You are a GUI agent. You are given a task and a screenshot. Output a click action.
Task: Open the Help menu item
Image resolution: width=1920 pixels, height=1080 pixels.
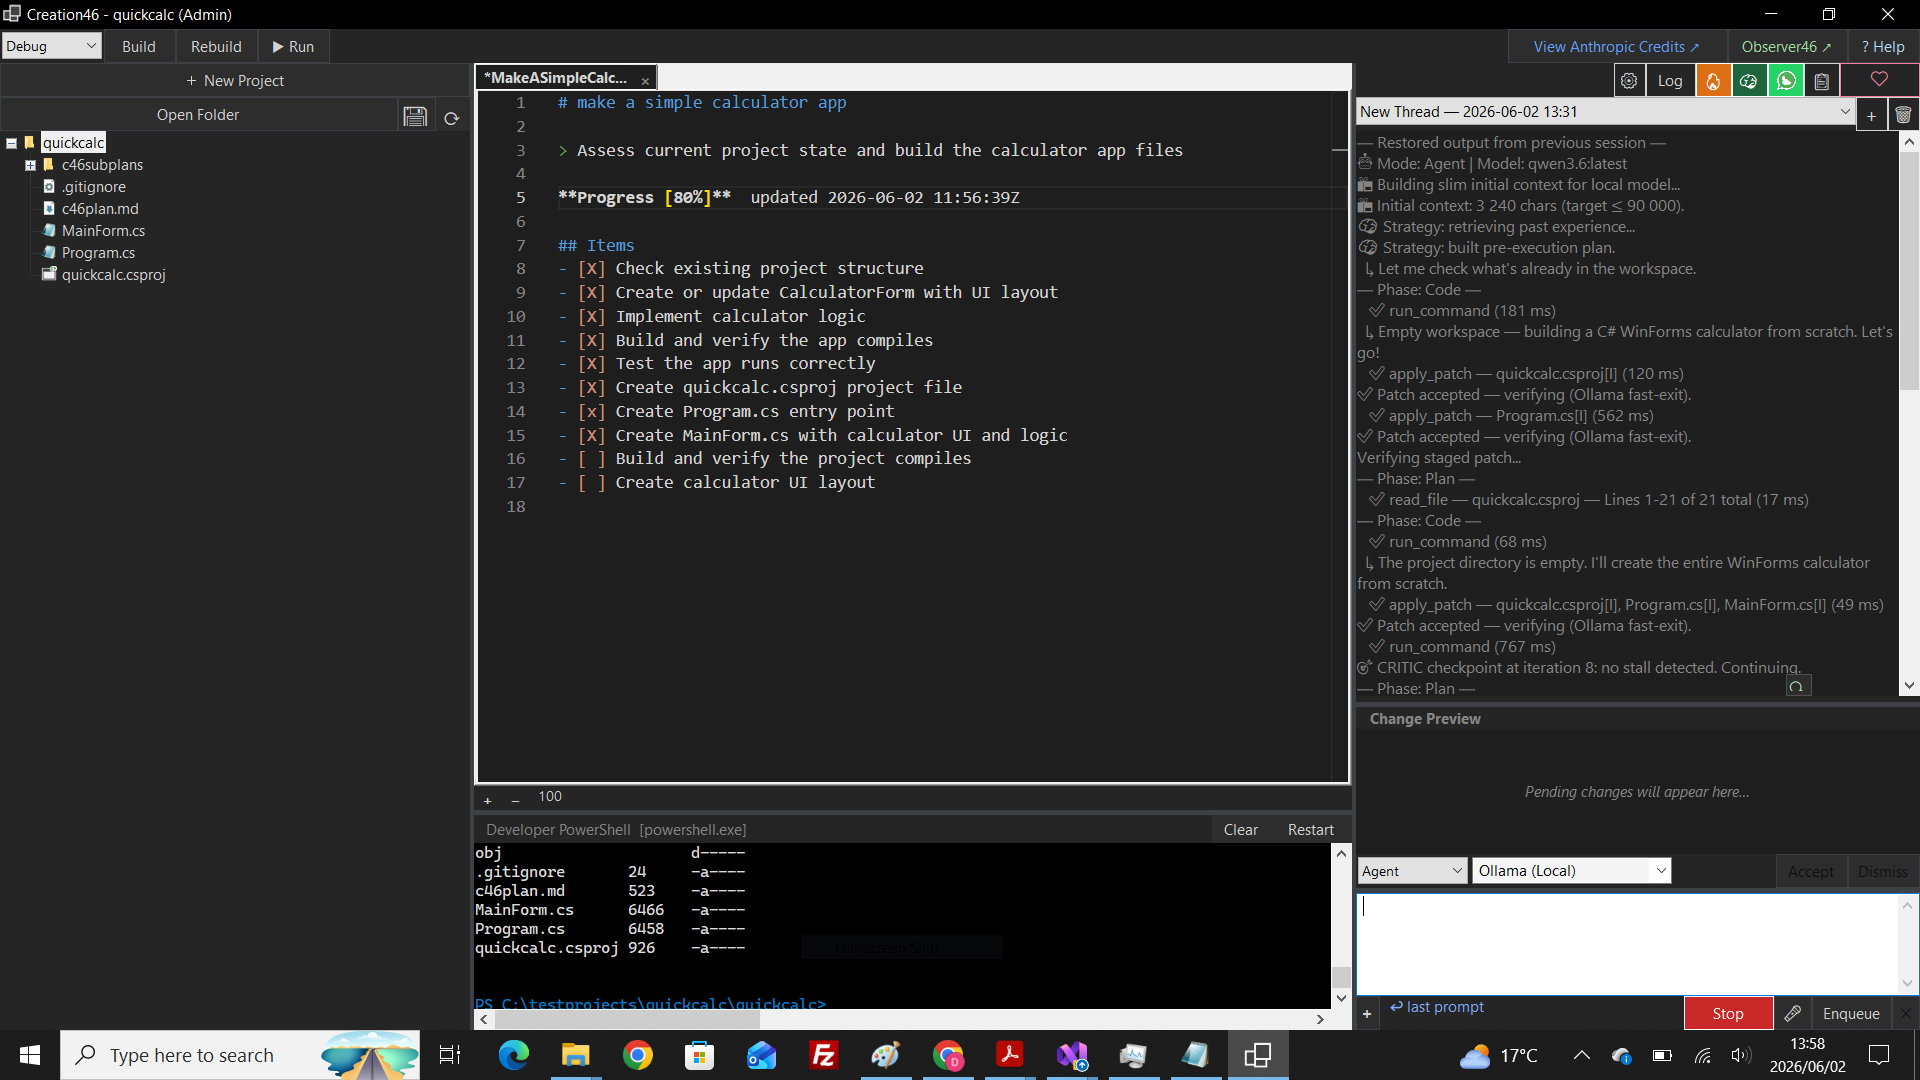click(x=1882, y=46)
